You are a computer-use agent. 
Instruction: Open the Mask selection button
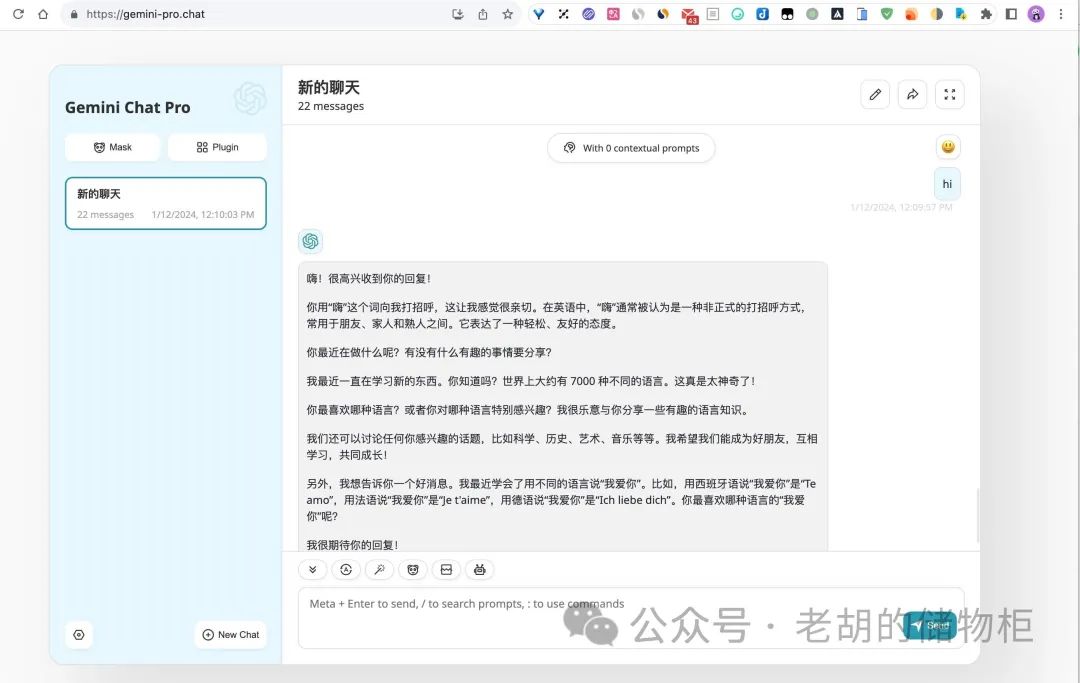[112, 147]
